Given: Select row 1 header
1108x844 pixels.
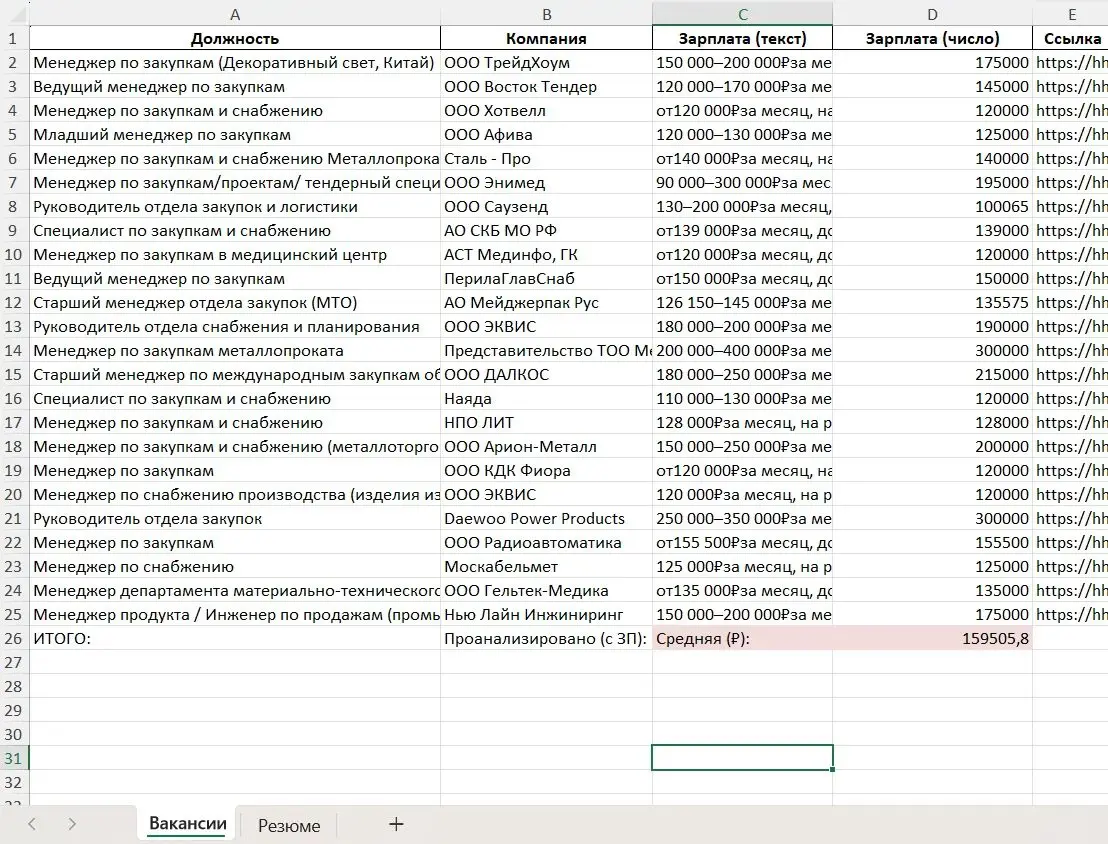Looking at the screenshot, I should pyautogui.click(x=14, y=39).
